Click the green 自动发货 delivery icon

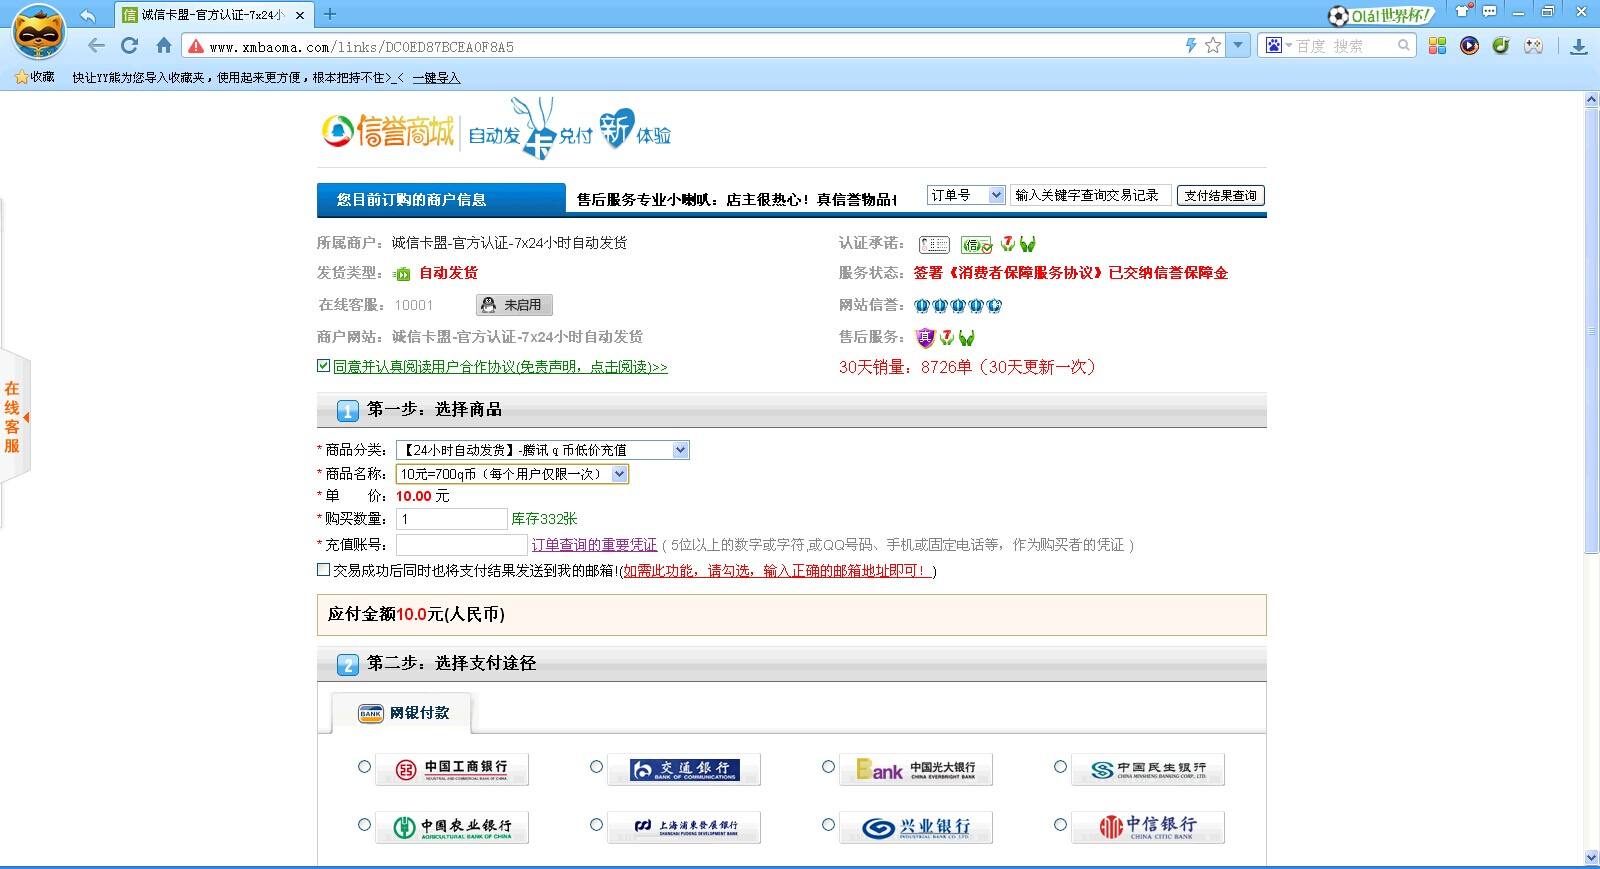pyautogui.click(x=402, y=274)
